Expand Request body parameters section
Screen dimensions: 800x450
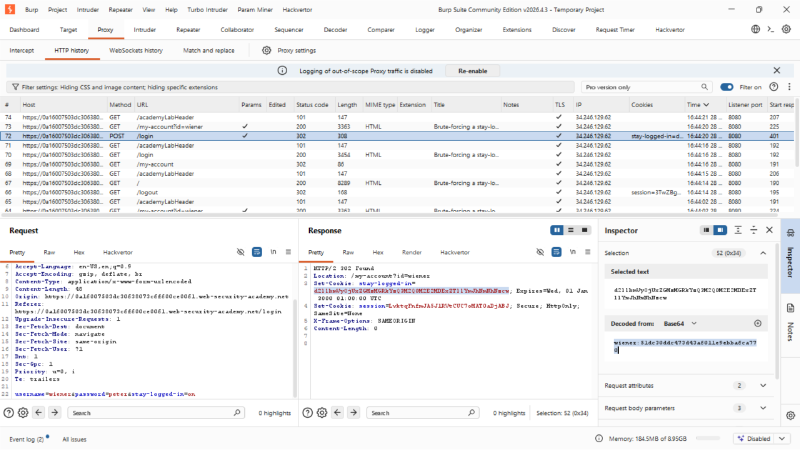click(763, 408)
